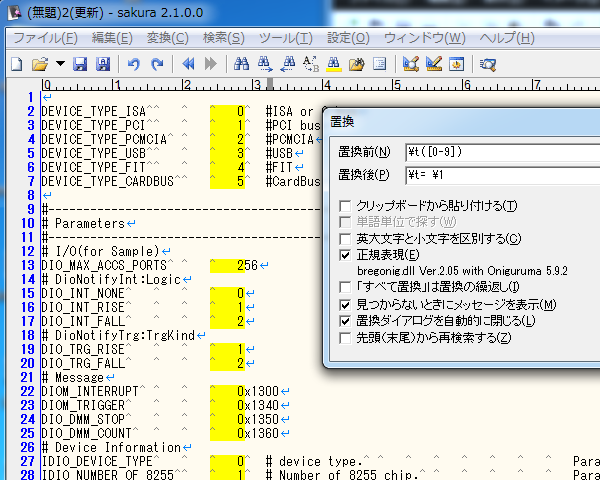Click the ruler and pencil type settings icon
The height and width of the screenshot is (480, 600).
click(x=434, y=64)
